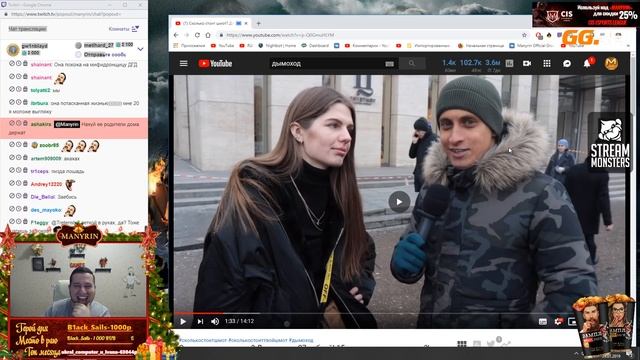Ban user shainant on the first message
The height and width of the screenshot is (360, 640).
(11, 64)
